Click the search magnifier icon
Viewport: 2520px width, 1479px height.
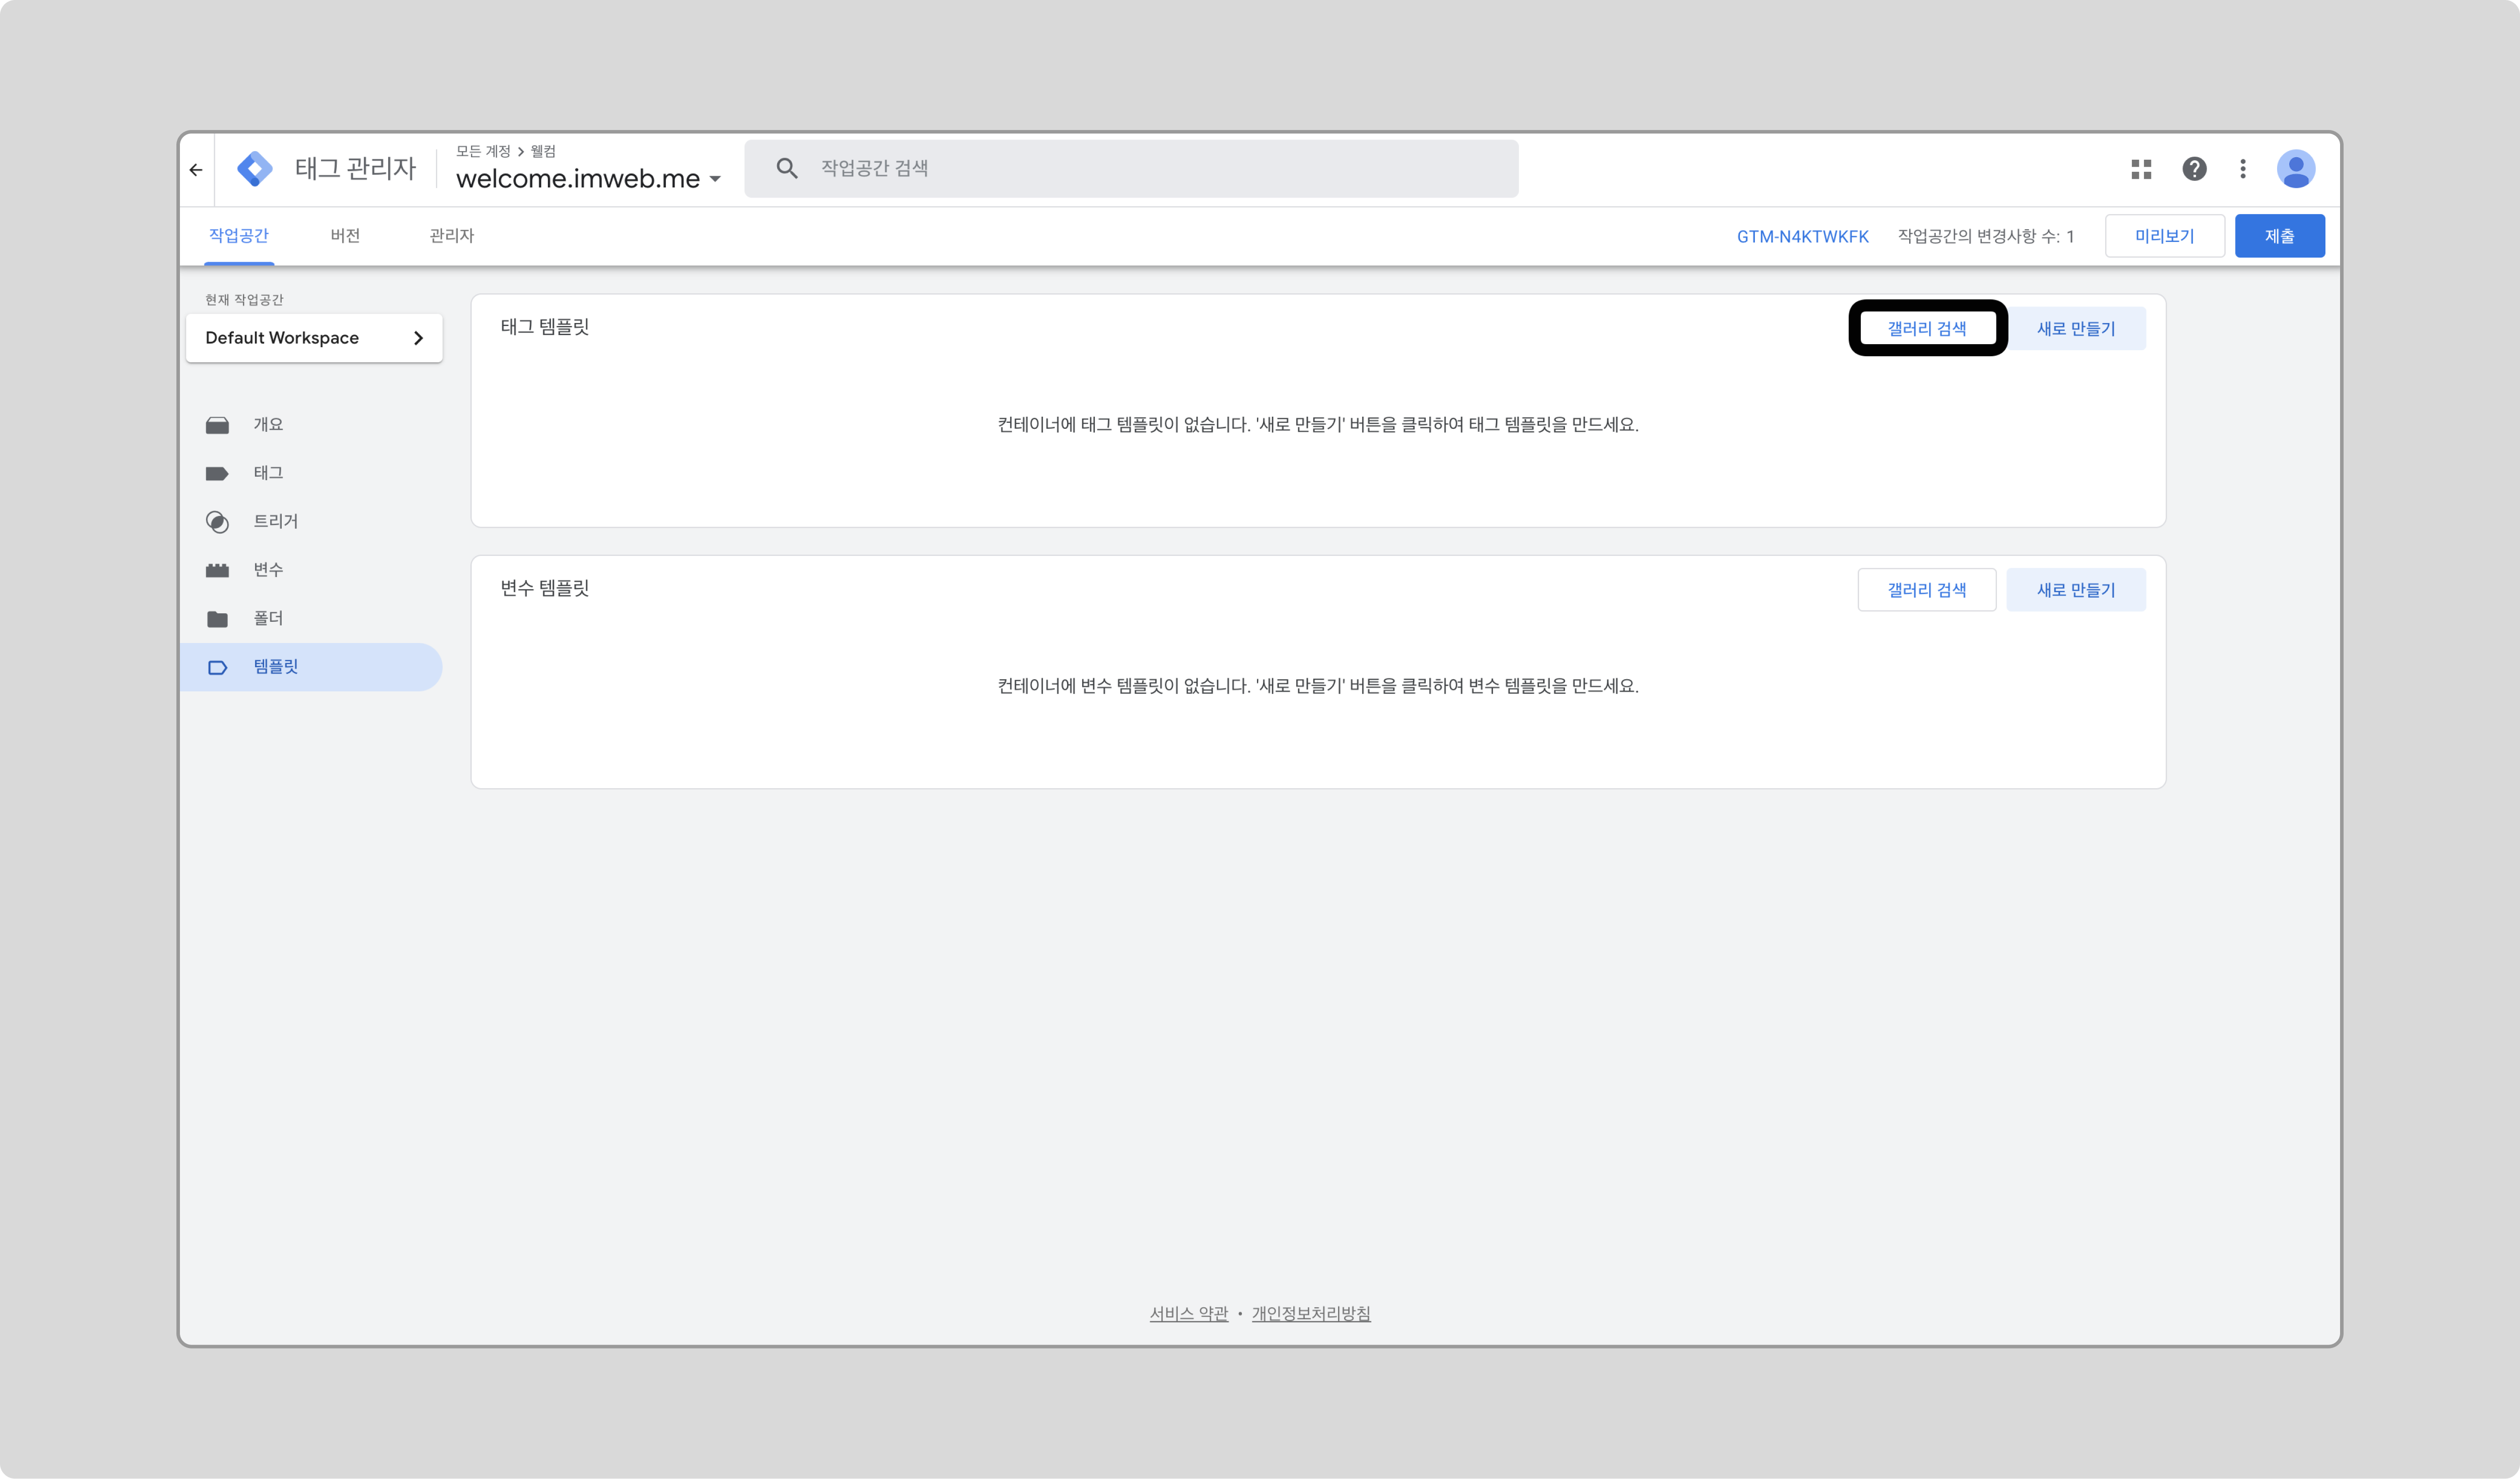pos(787,168)
